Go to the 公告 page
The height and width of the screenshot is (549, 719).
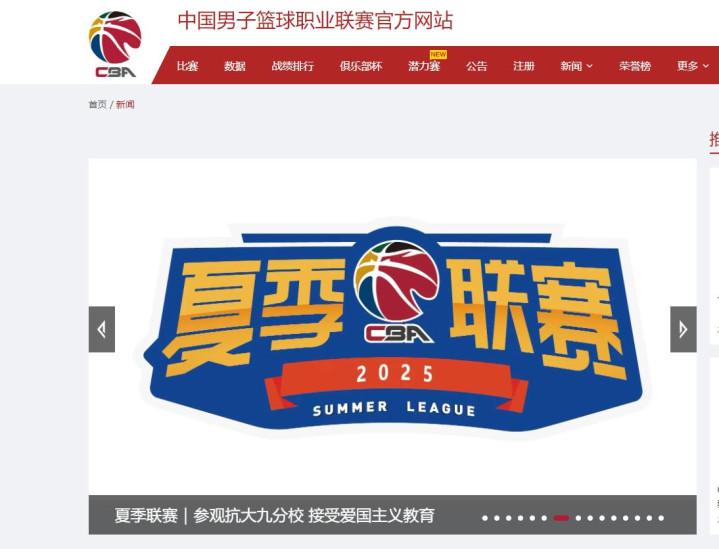point(476,66)
